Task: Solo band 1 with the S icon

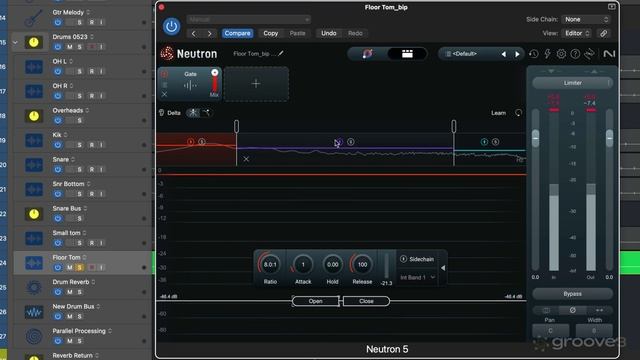Action: 202,142
